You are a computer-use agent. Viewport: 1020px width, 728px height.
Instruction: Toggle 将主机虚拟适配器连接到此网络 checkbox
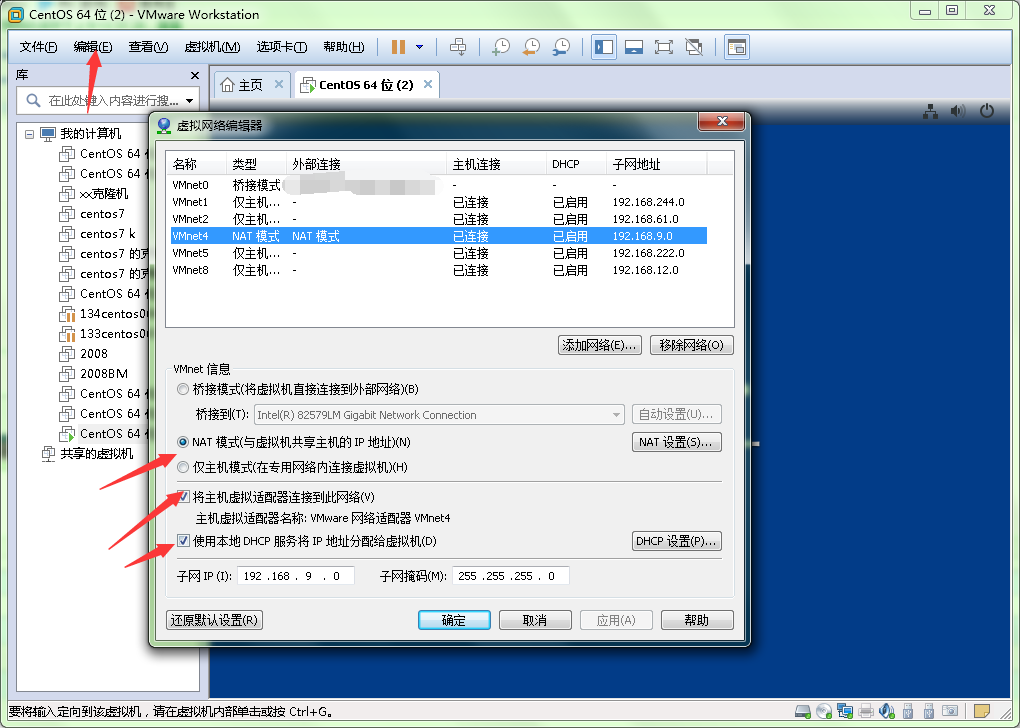click(x=183, y=497)
